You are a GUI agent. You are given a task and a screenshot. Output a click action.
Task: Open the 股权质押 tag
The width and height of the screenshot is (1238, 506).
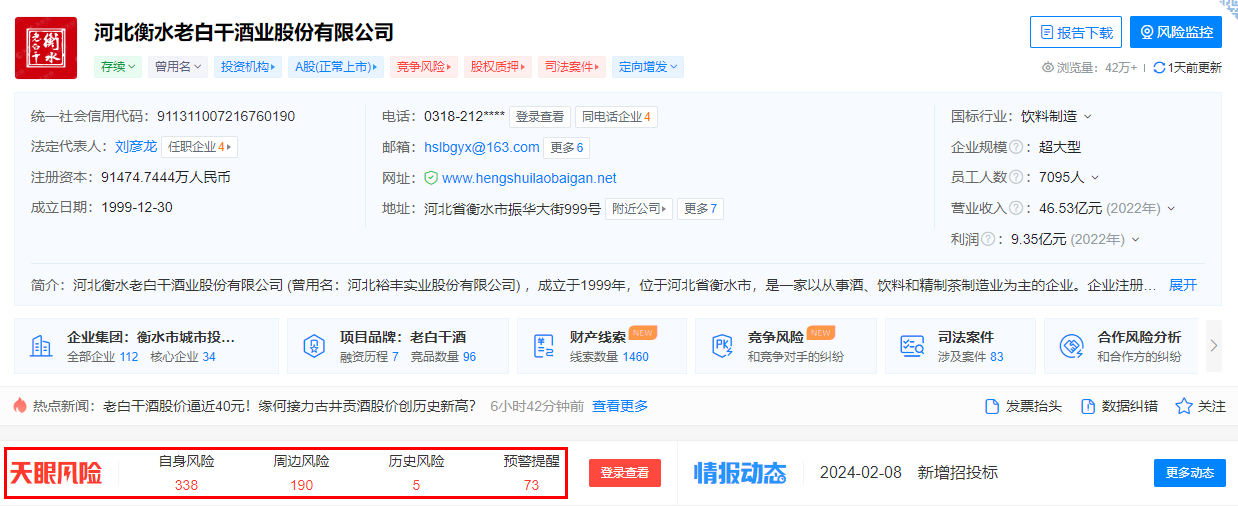click(x=498, y=67)
